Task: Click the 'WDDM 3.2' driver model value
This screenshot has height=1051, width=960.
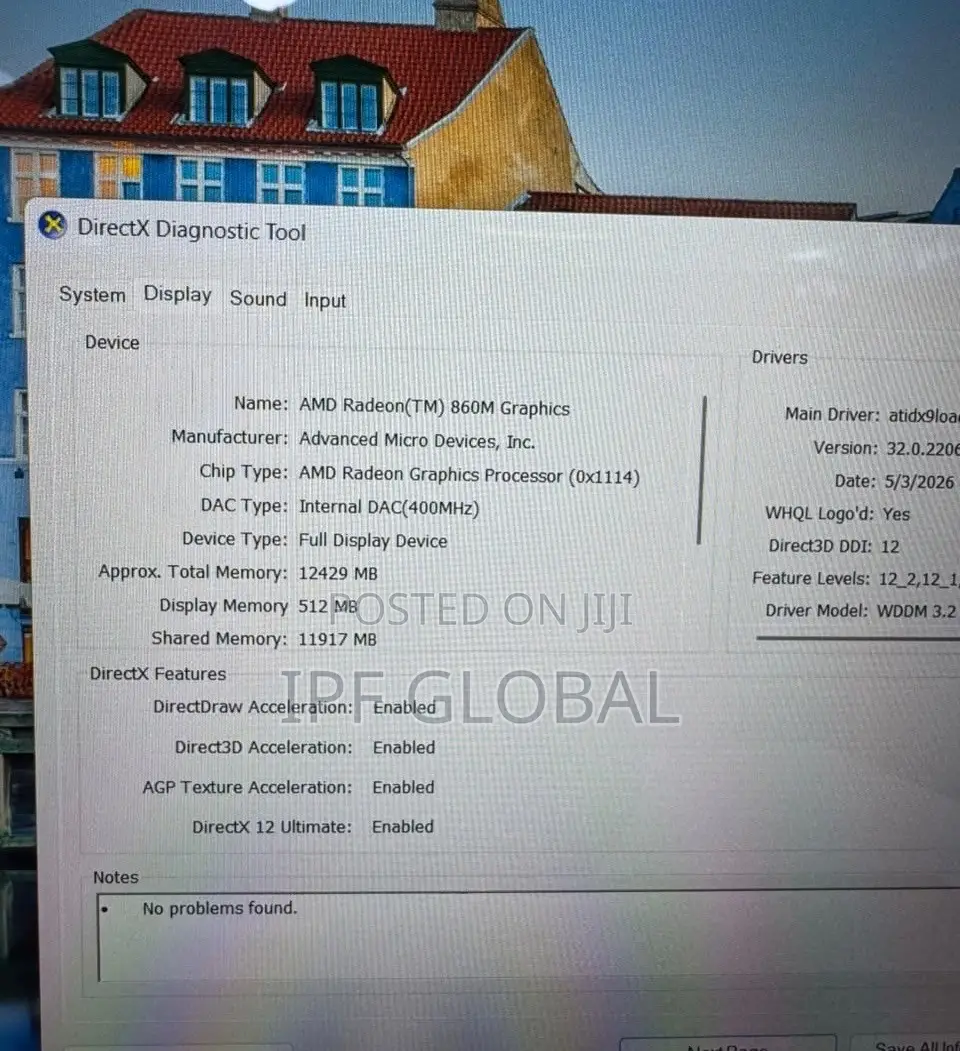Action: tap(916, 611)
